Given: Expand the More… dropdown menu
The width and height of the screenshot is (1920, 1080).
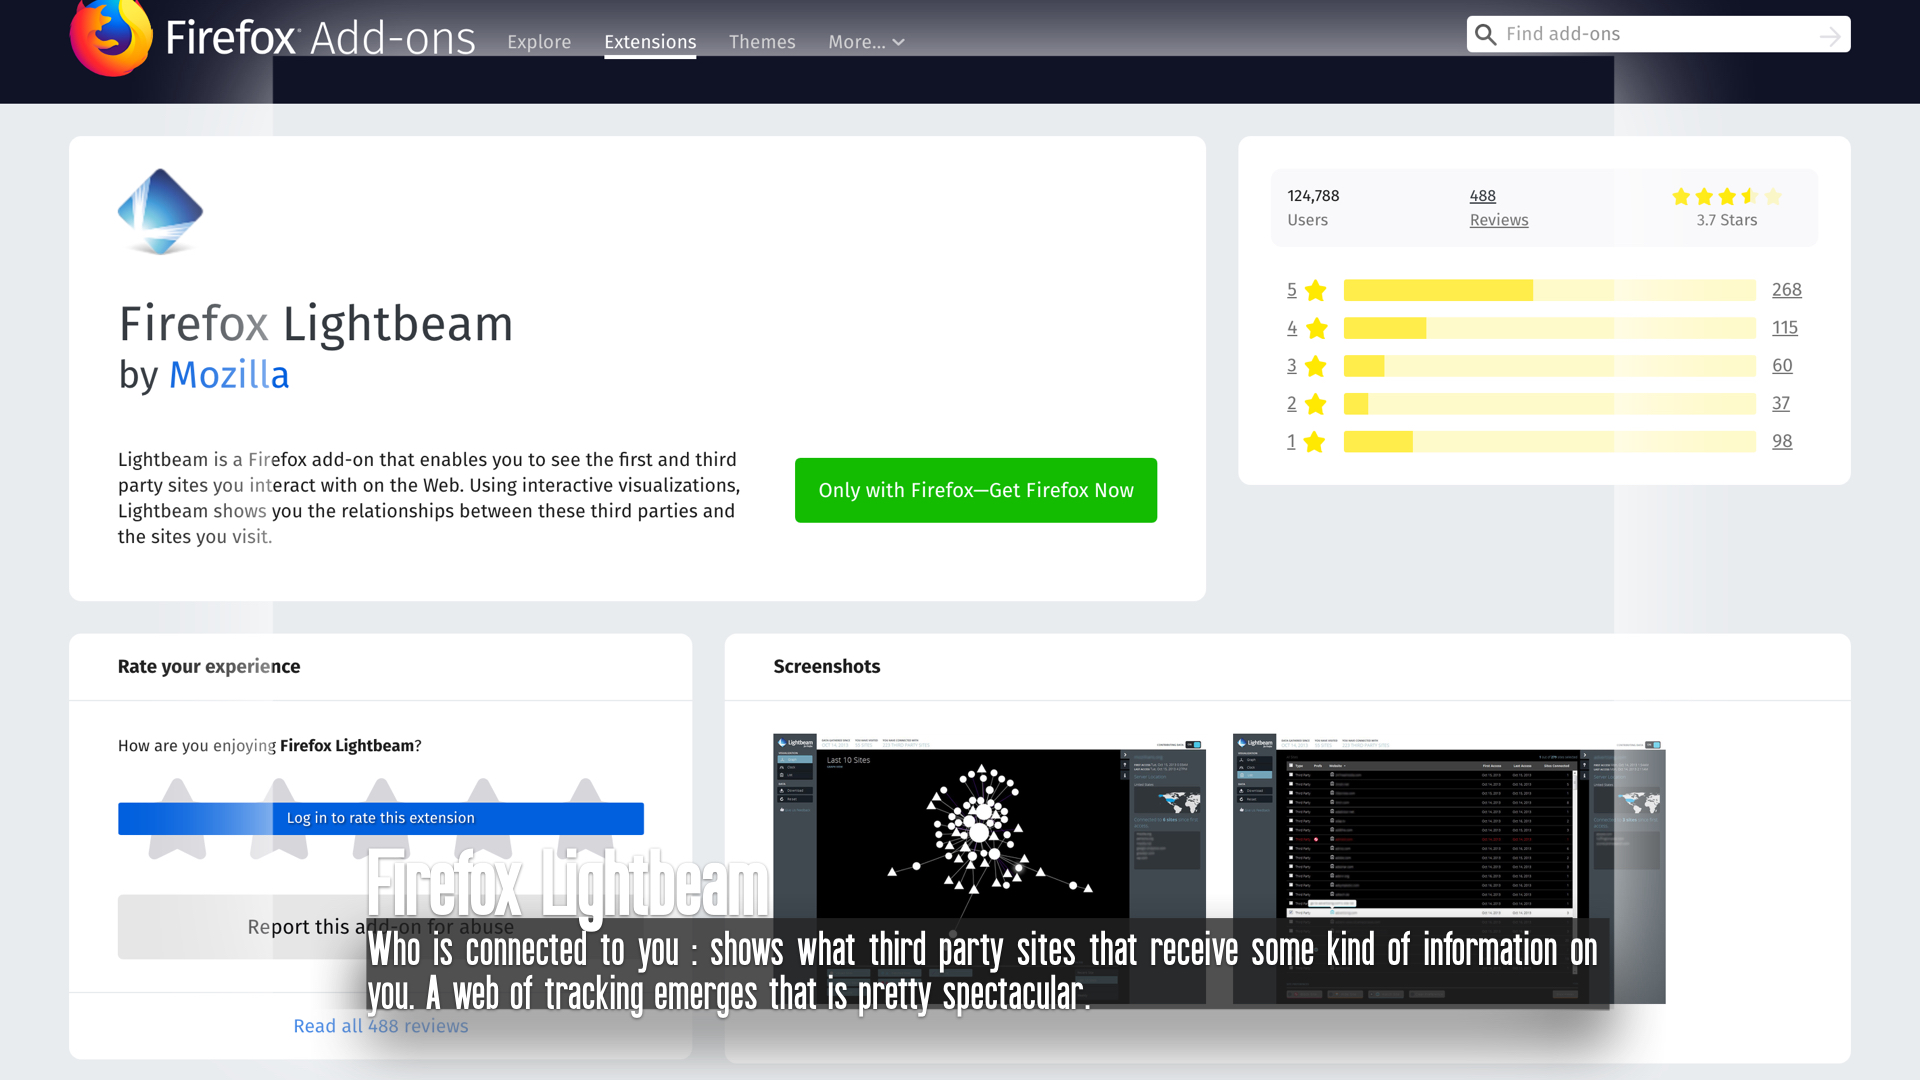Looking at the screenshot, I should (x=866, y=42).
